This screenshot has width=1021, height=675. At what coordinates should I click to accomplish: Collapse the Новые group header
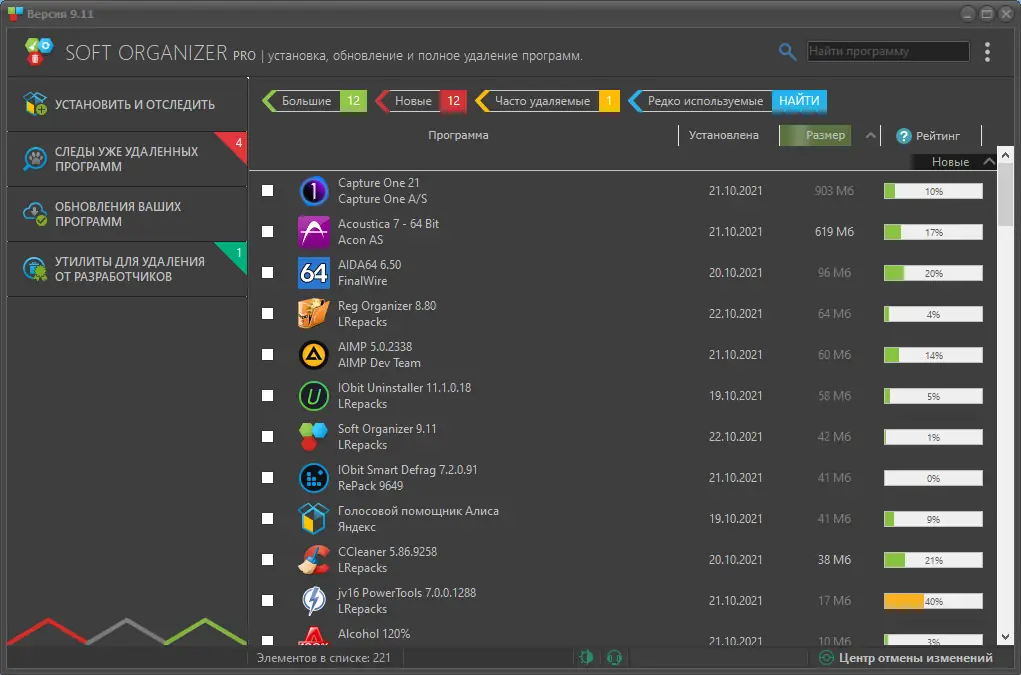click(989, 161)
